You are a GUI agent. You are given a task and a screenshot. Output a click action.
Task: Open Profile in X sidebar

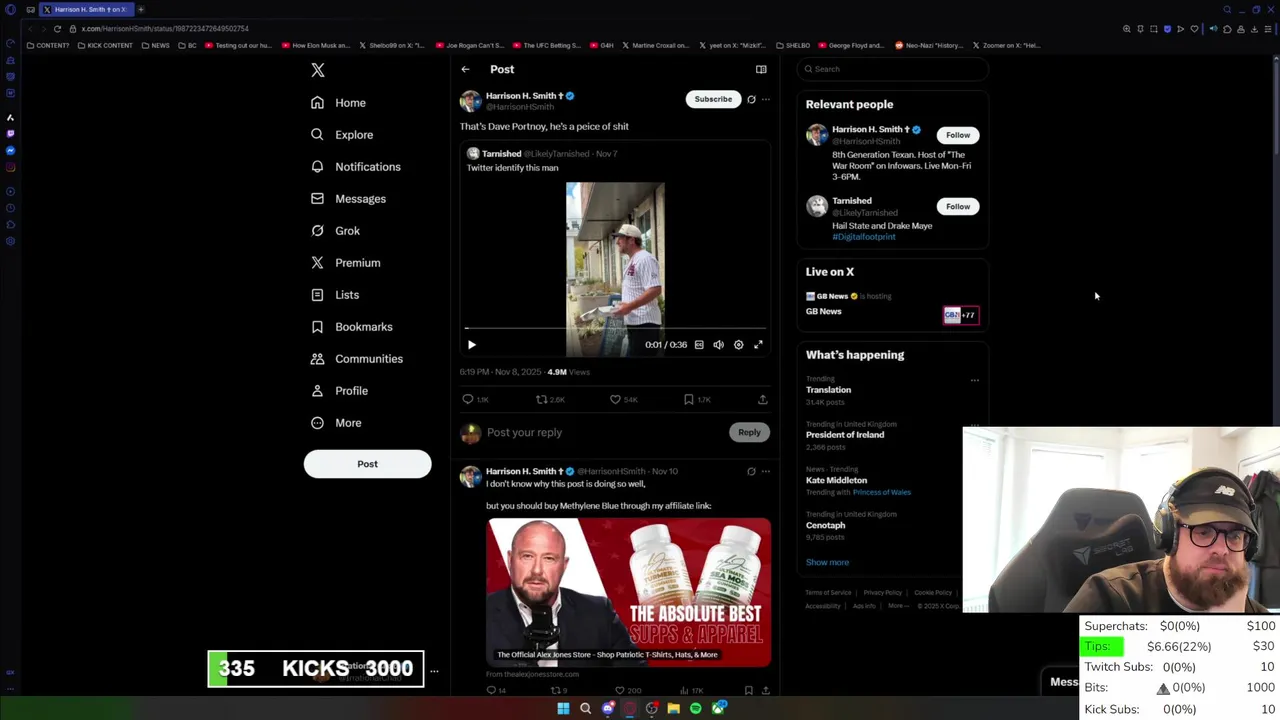(x=339, y=391)
